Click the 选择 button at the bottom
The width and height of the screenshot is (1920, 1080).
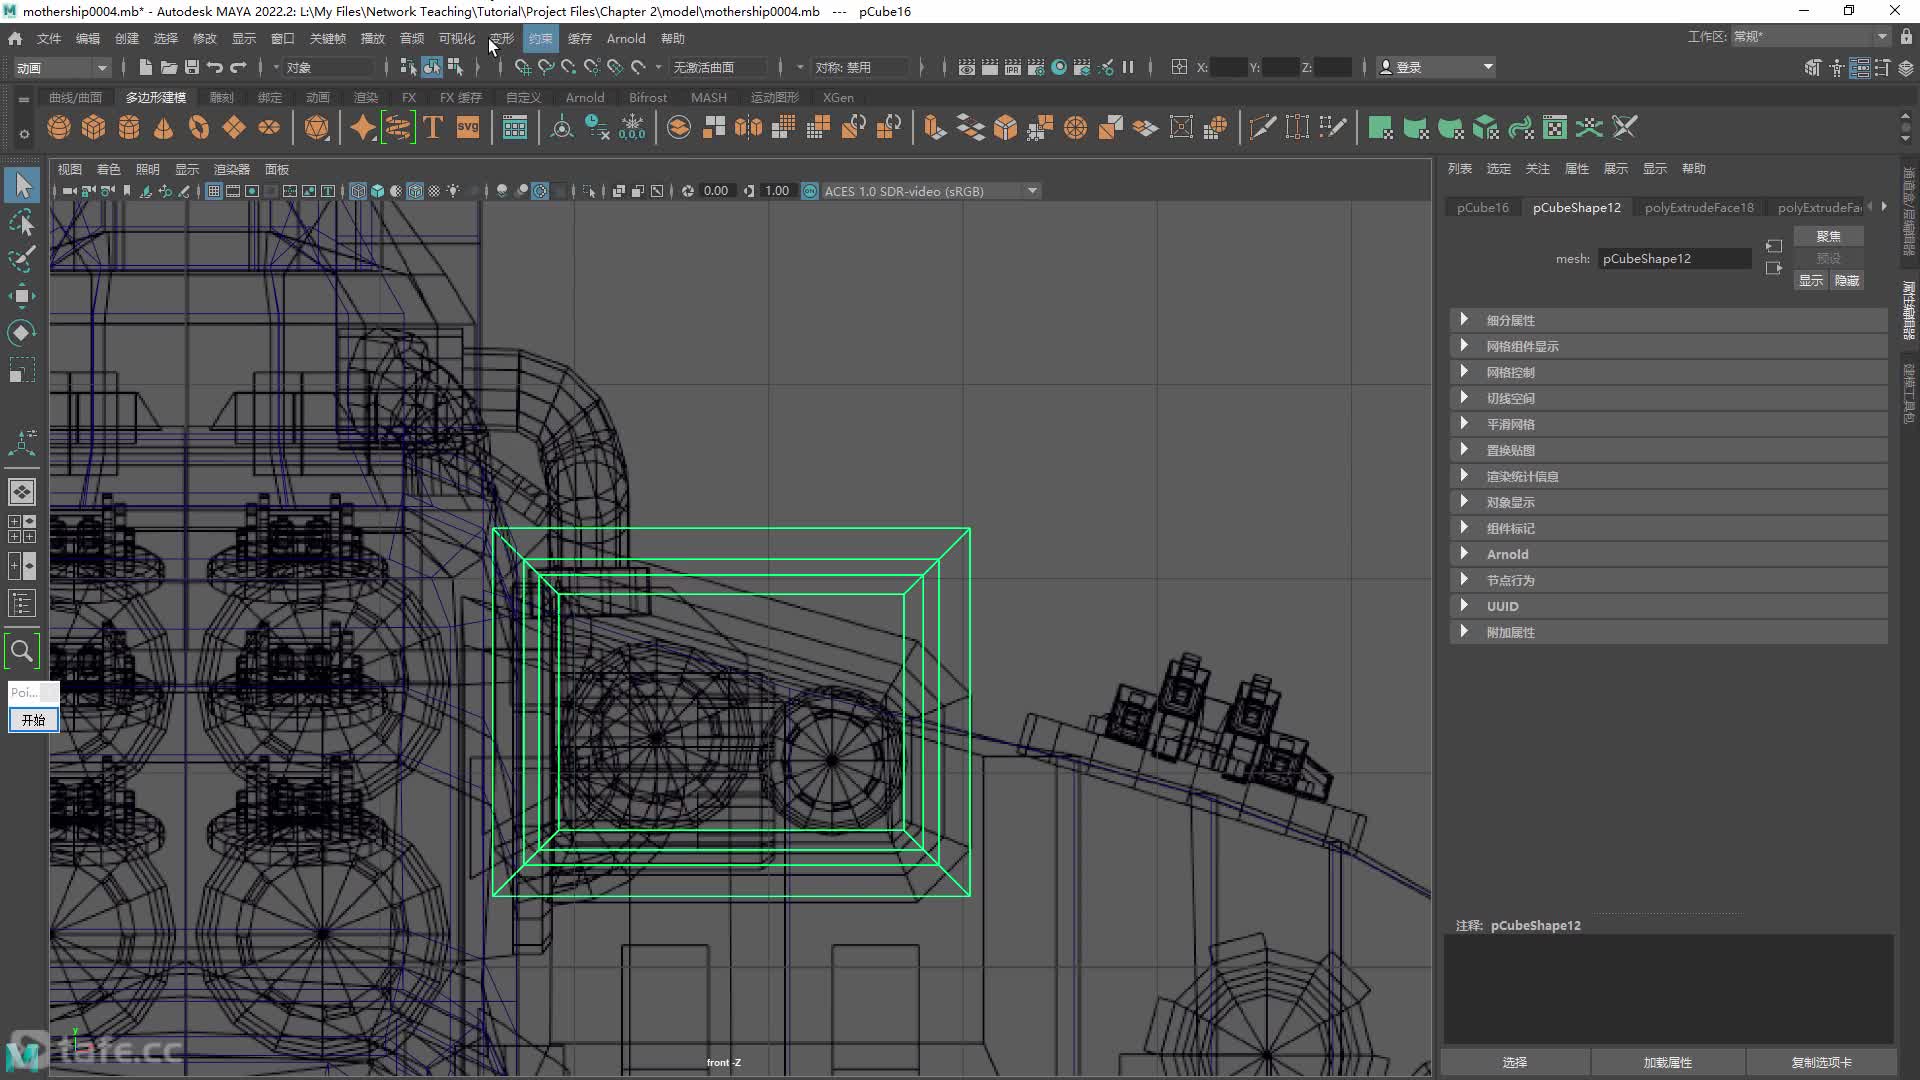(x=1515, y=1062)
